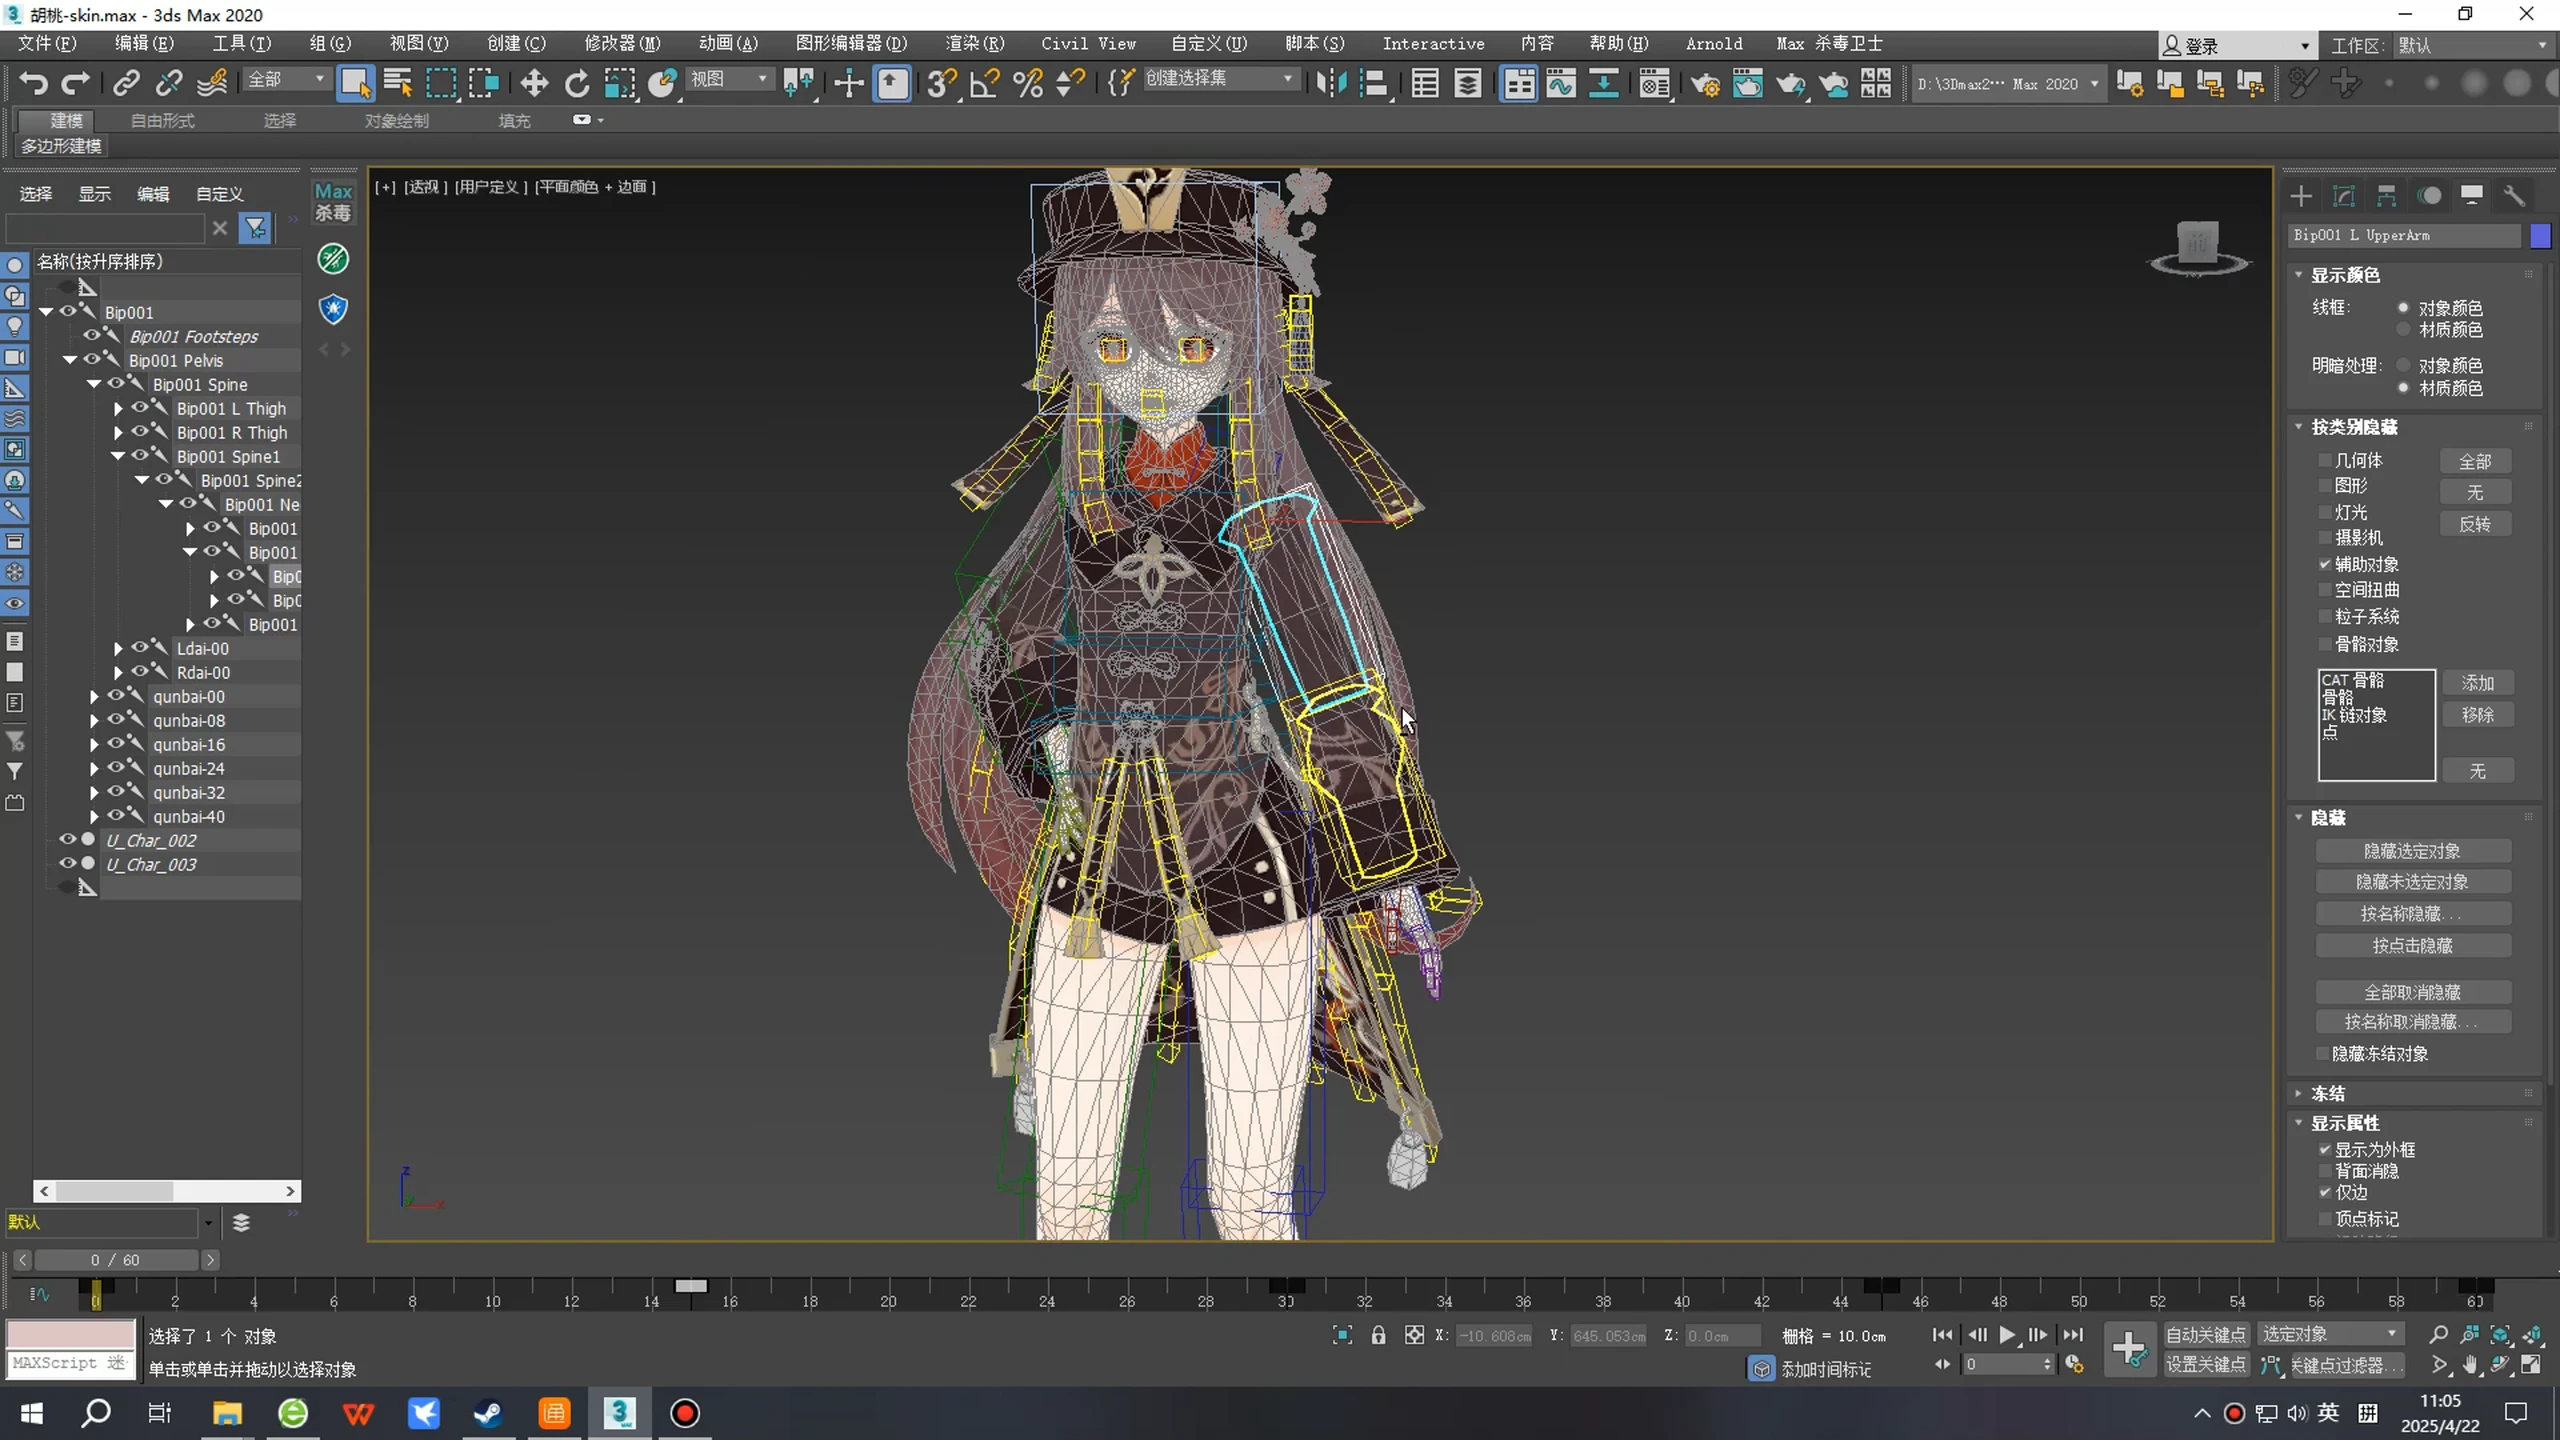The image size is (2560, 1440).
Task: Uncheck the 辅助对象 checkbox
Action: click(2325, 564)
